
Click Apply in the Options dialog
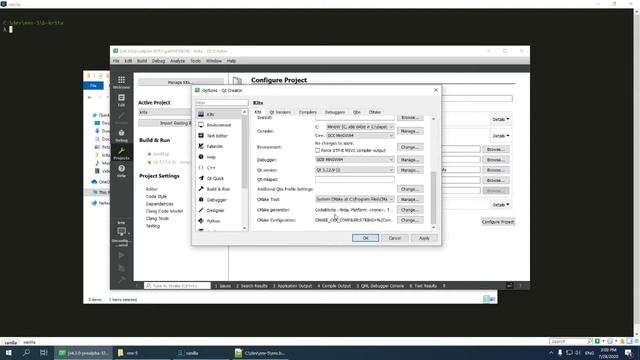[x=424, y=238]
